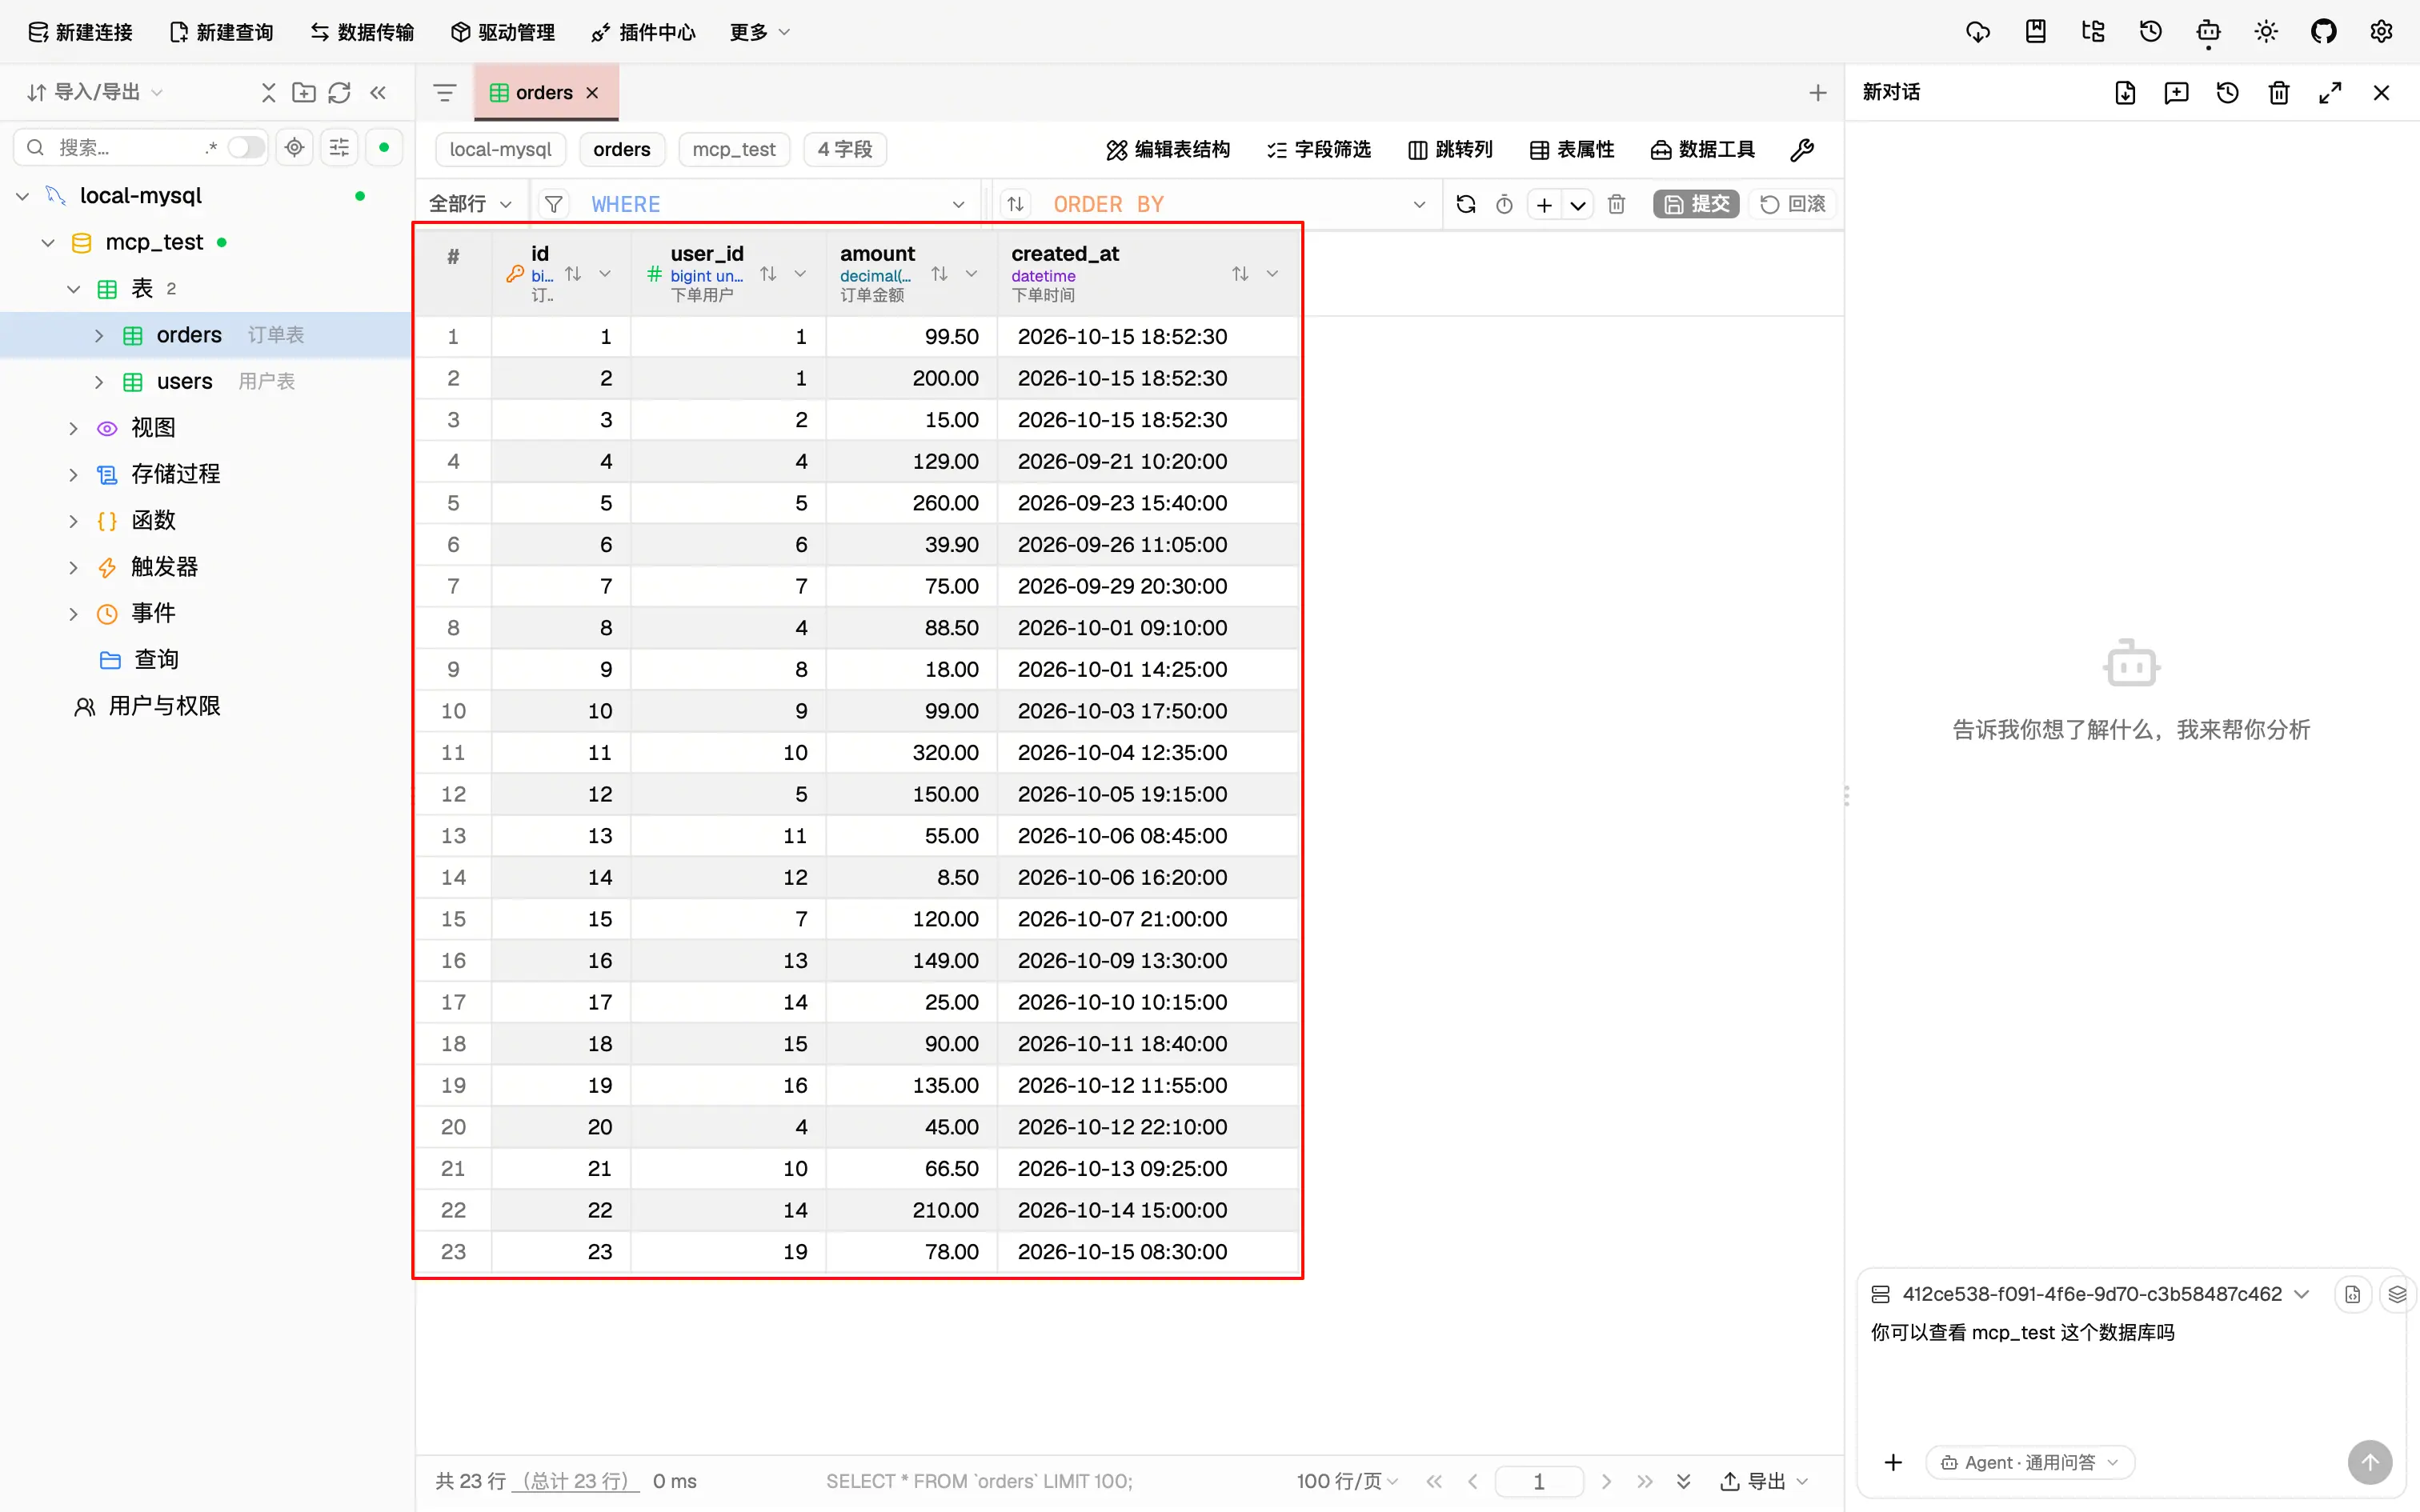
Task: Open the 更多 menu
Action: (759, 32)
